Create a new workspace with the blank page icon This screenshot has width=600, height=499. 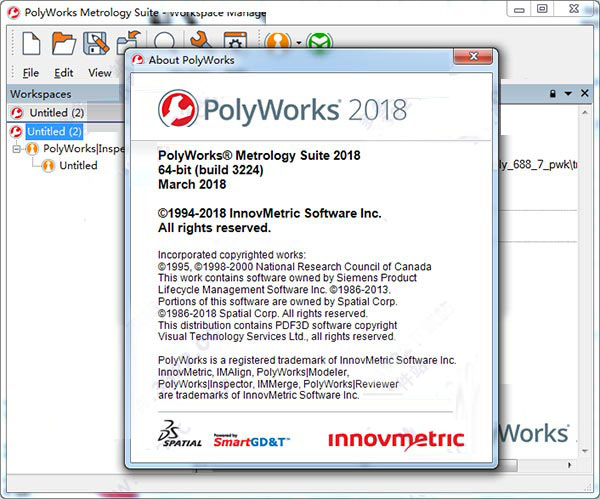point(31,44)
